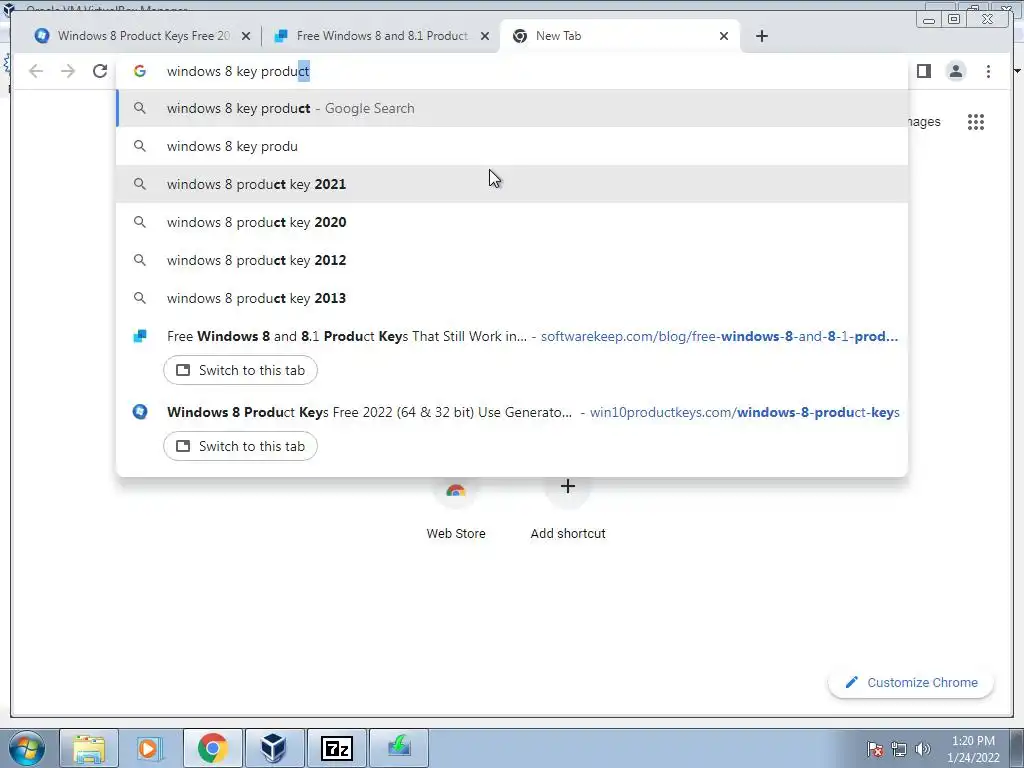Open the win10productkeys.com suggestion
Screen dimensions: 1024x768
(512, 412)
